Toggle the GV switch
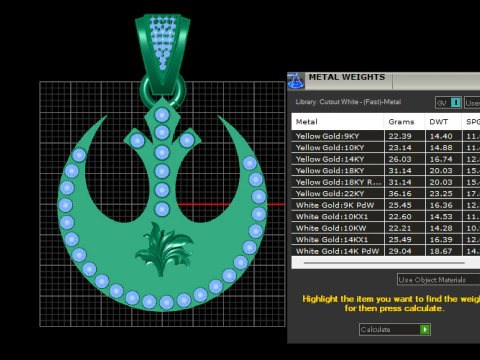The height and width of the screenshot is (360, 480). (x=449, y=103)
